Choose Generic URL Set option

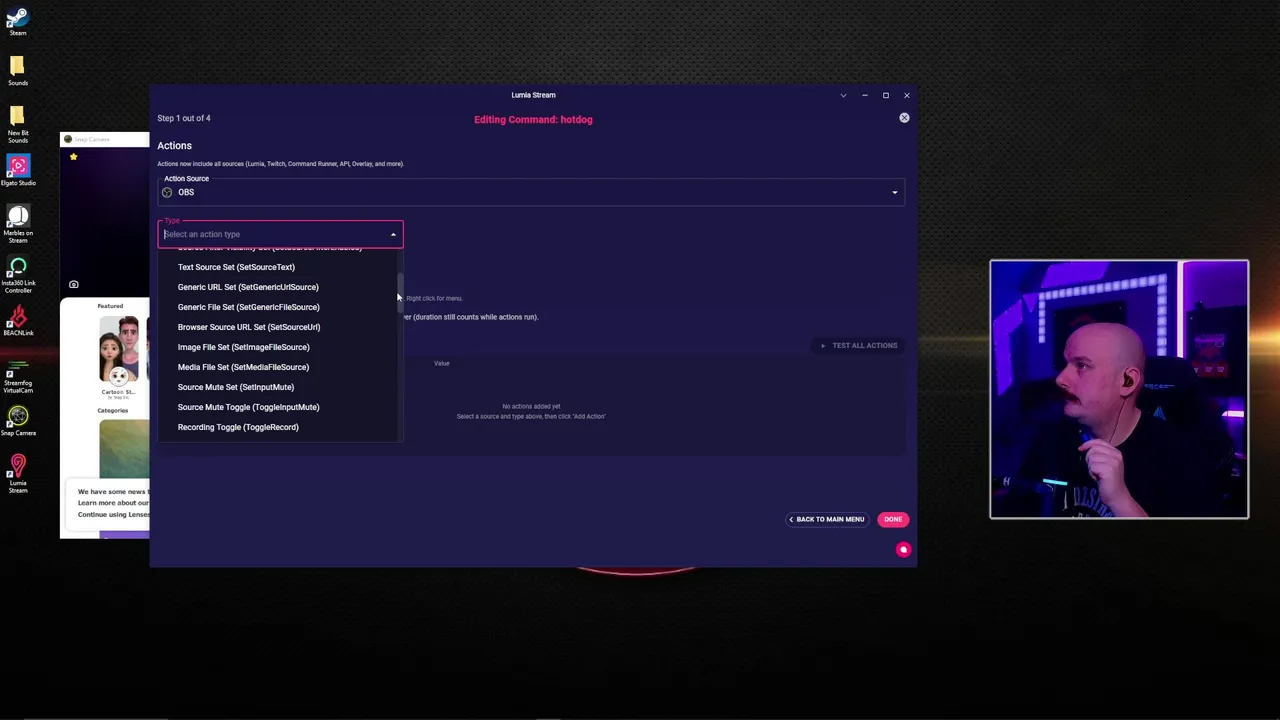coord(248,287)
